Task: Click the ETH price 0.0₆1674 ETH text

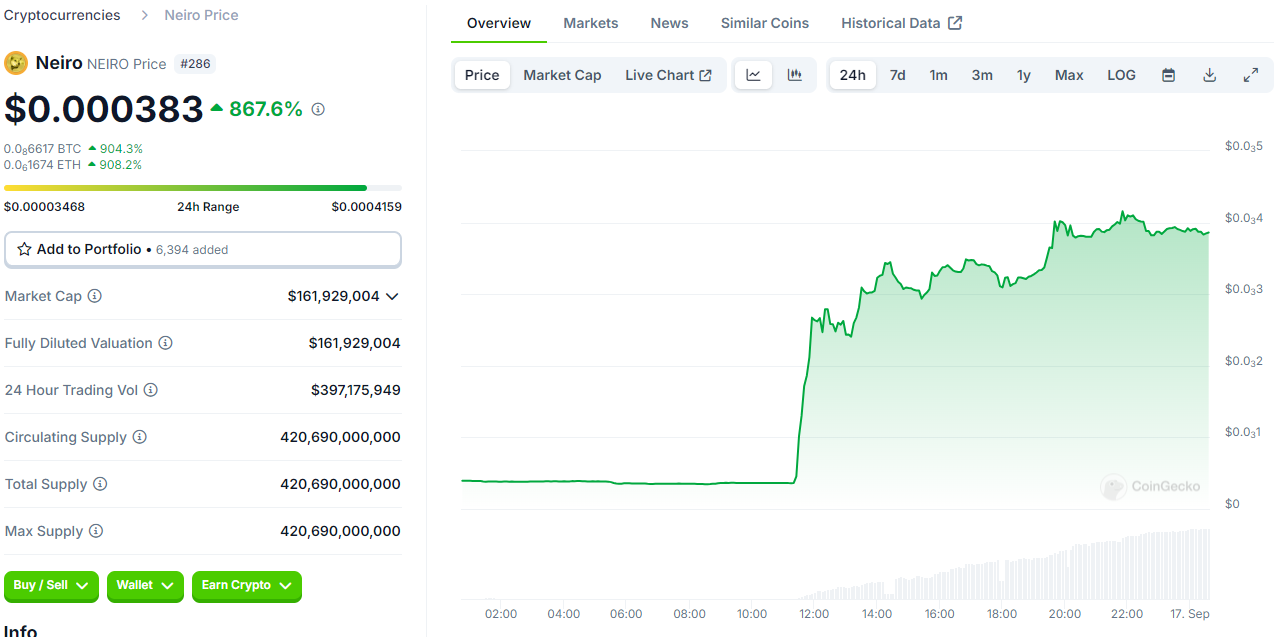Action: click(42, 165)
